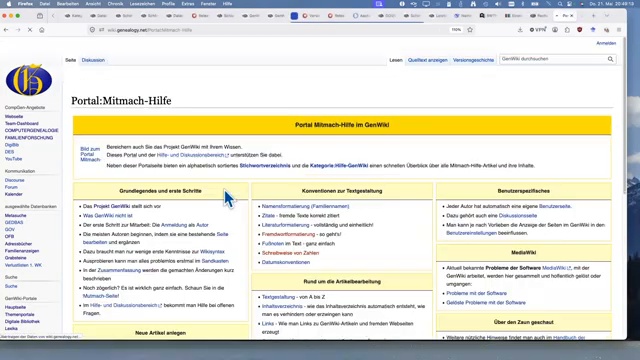Open Team-Dashboard in the sidebar
The image size is (640, 360).
click(x=22, y=123)
